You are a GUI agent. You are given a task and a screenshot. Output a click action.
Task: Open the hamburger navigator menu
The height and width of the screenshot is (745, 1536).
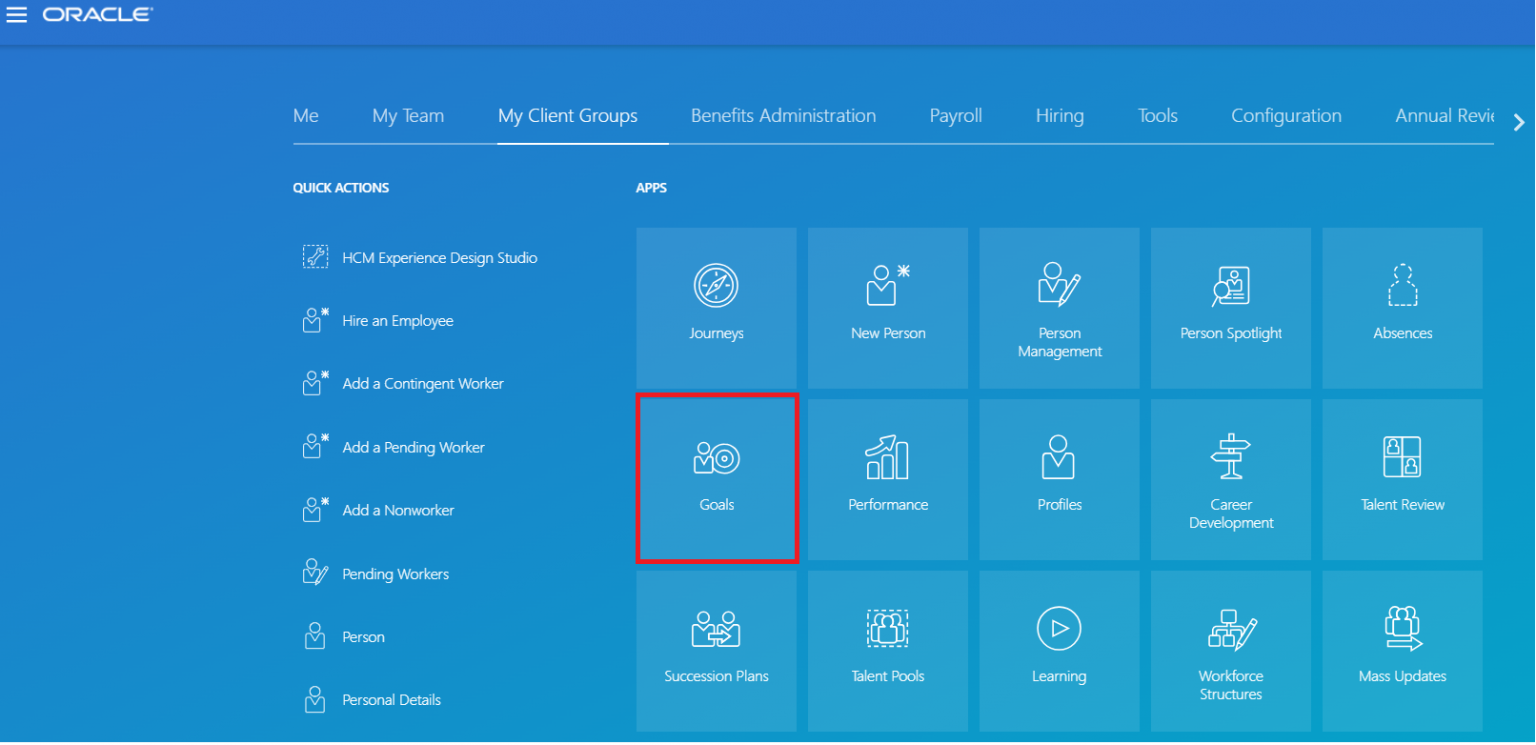pos(17,15)
